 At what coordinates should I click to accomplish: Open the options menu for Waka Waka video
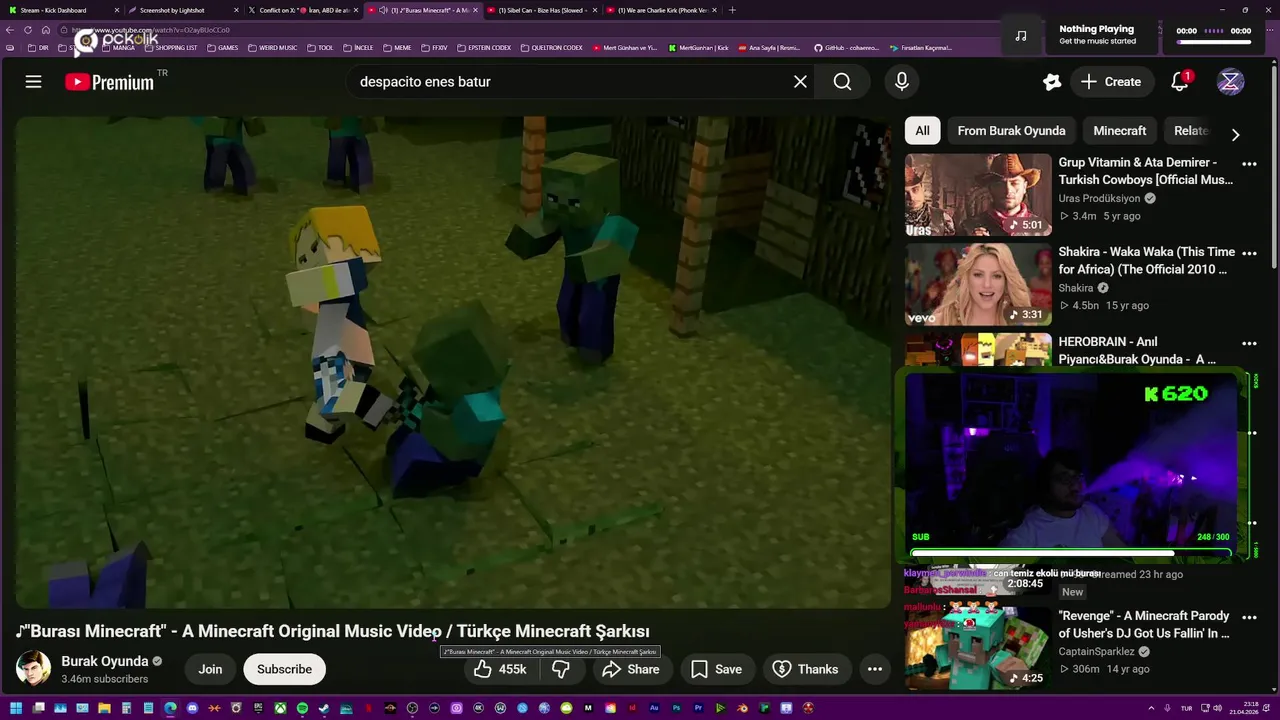[x=1249, y=254]
